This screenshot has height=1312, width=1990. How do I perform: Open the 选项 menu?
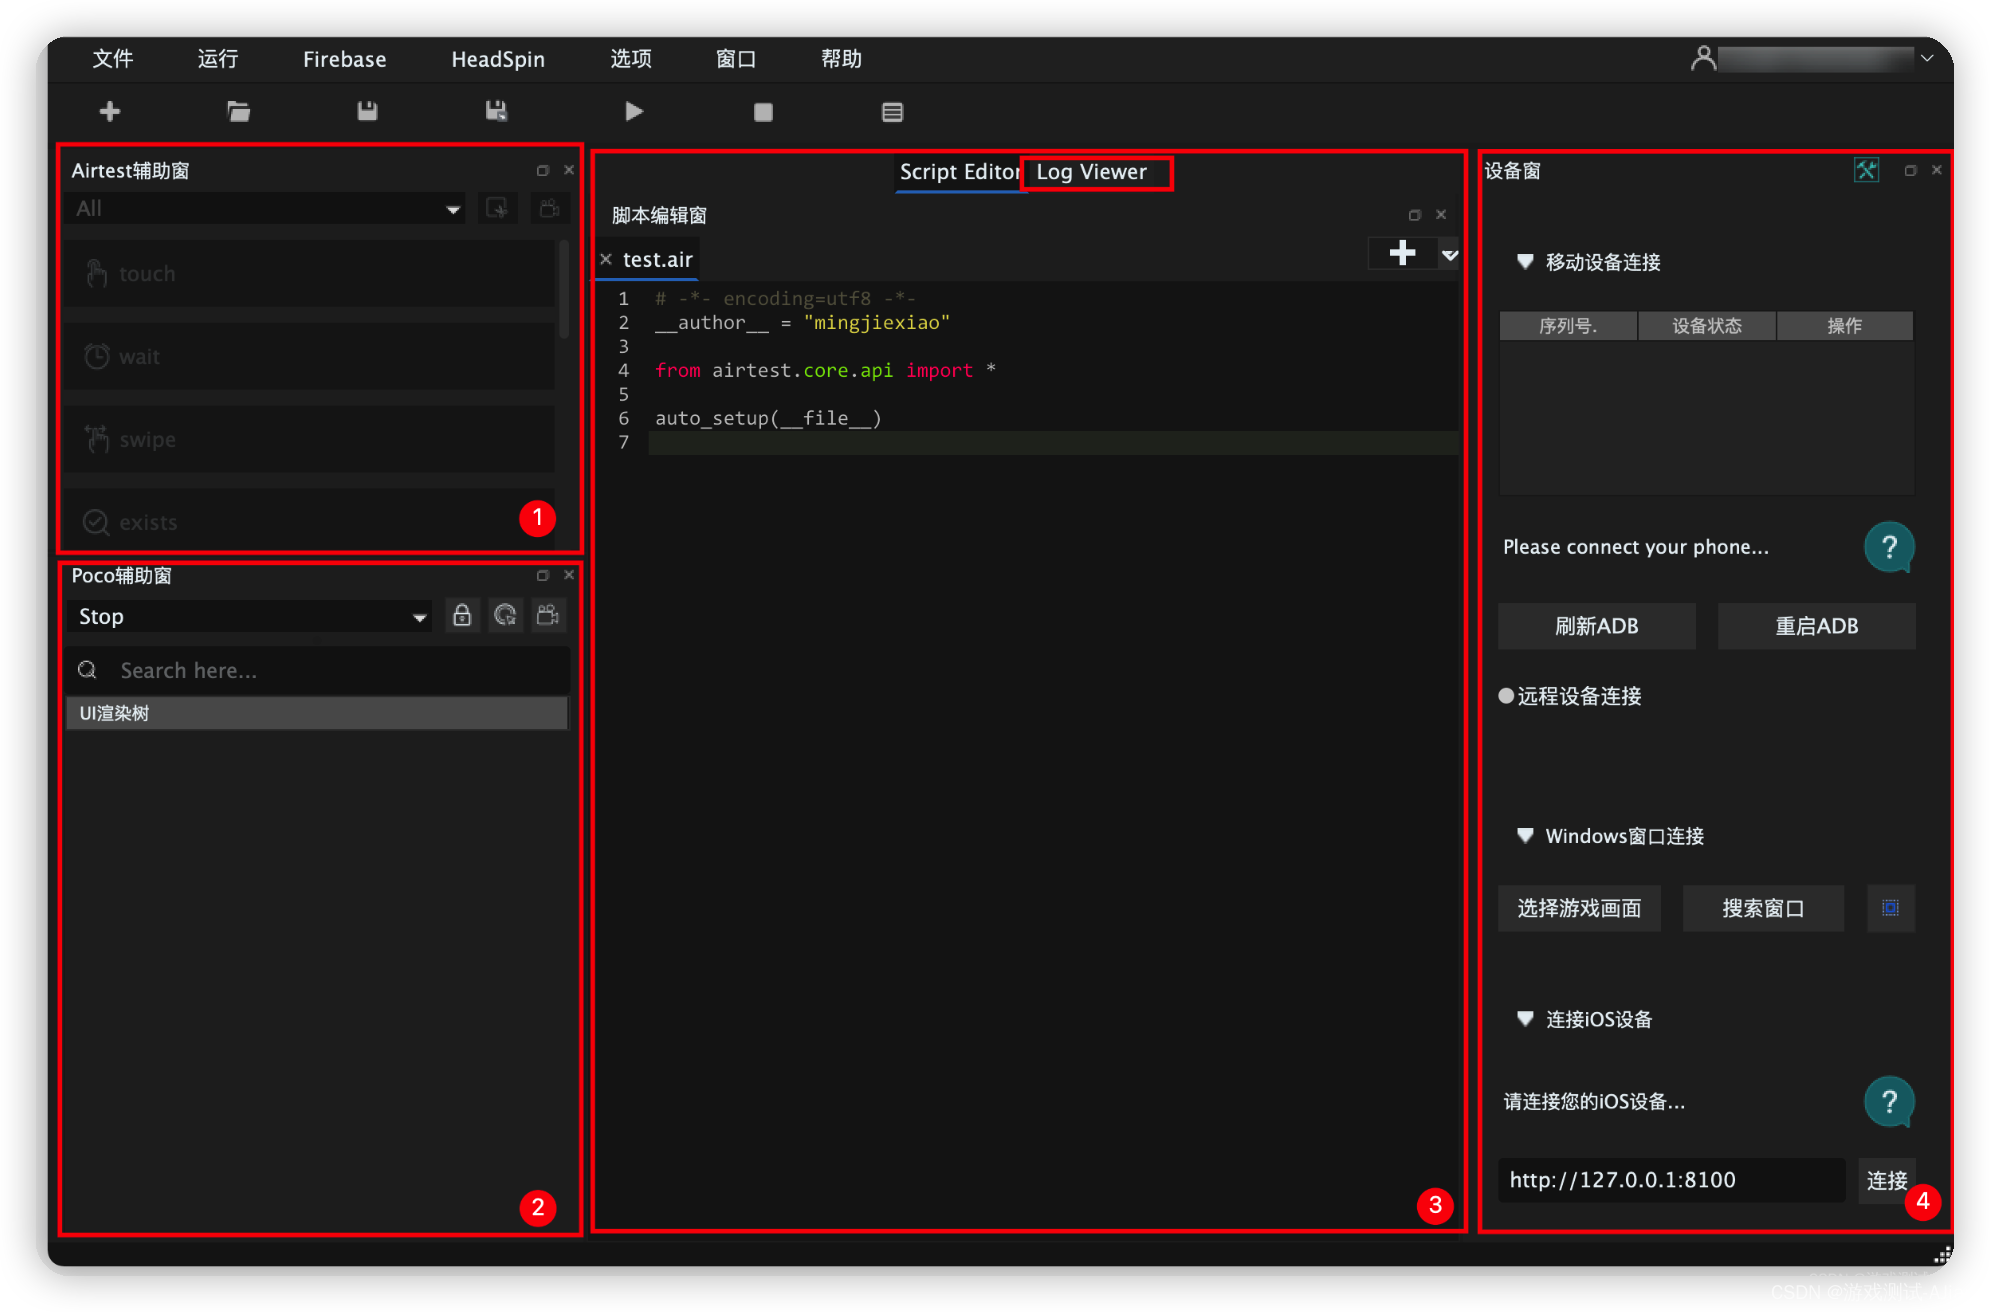[x=631, y=59]
